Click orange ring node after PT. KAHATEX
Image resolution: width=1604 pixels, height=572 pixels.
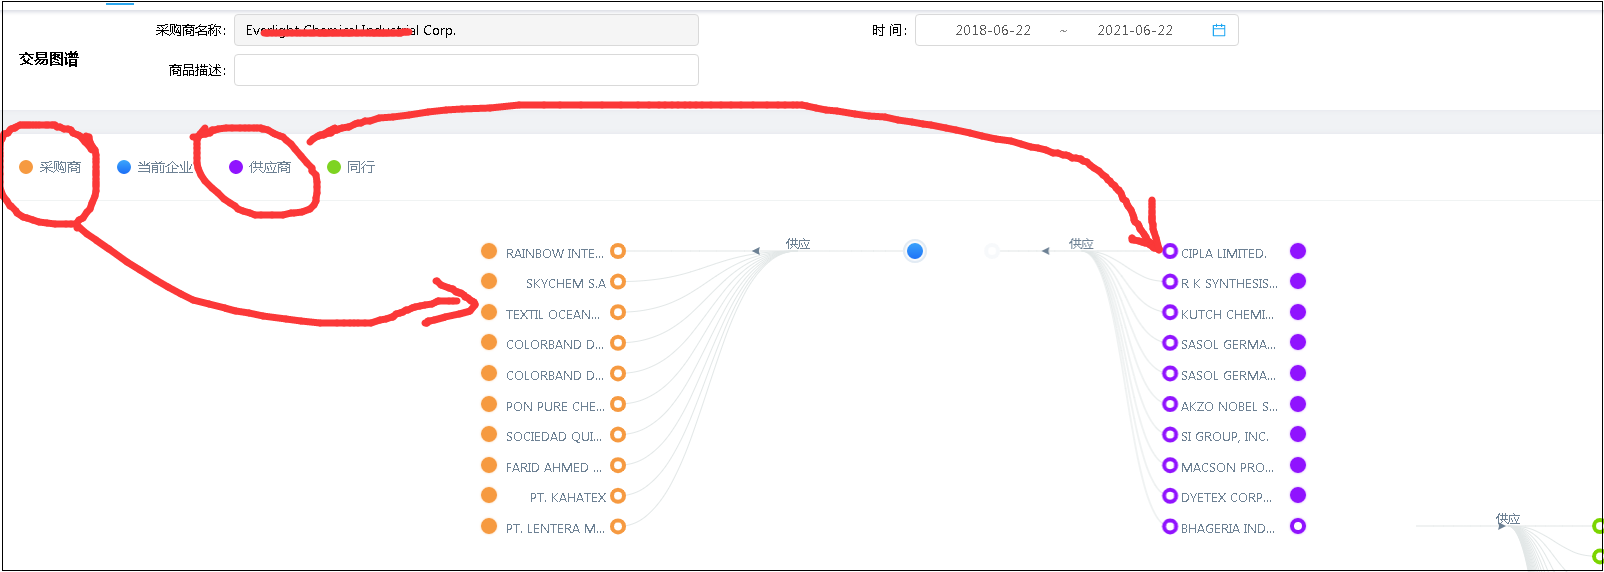(618, 496)
